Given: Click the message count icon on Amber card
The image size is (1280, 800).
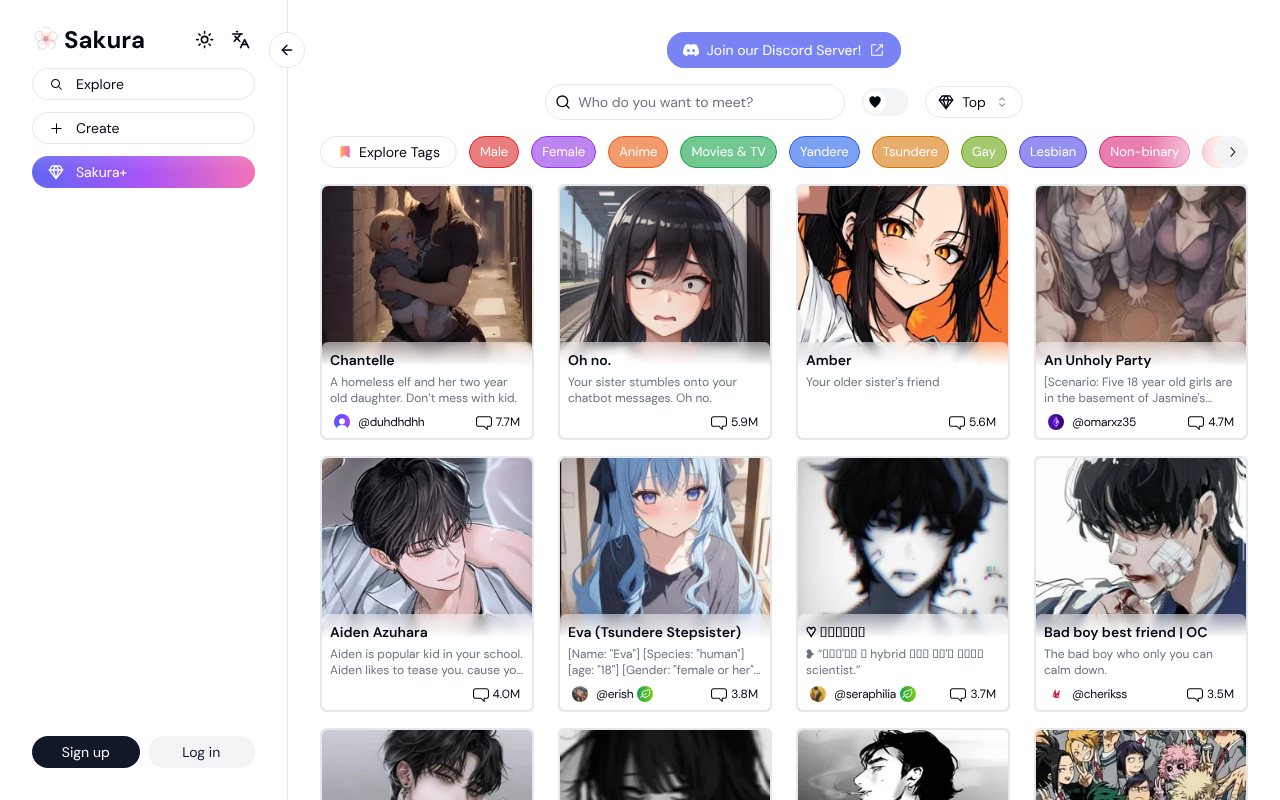Looking at the screenshot, I should coord(956,422).
